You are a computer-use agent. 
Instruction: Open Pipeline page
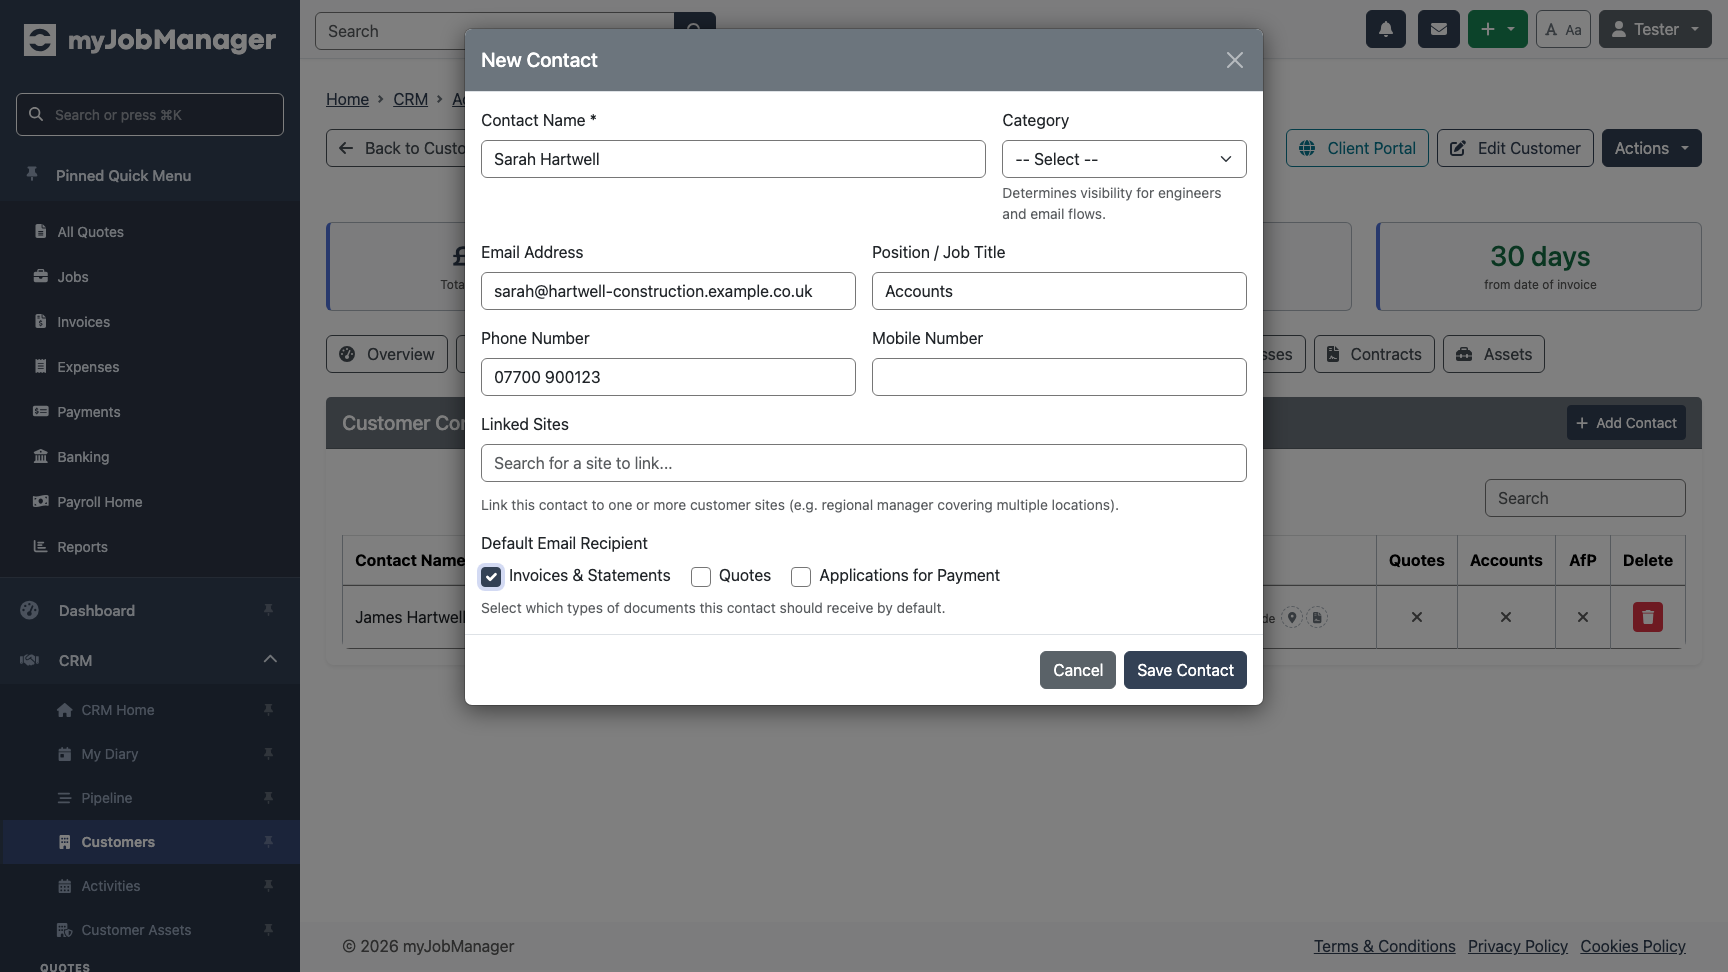point(106,798)
